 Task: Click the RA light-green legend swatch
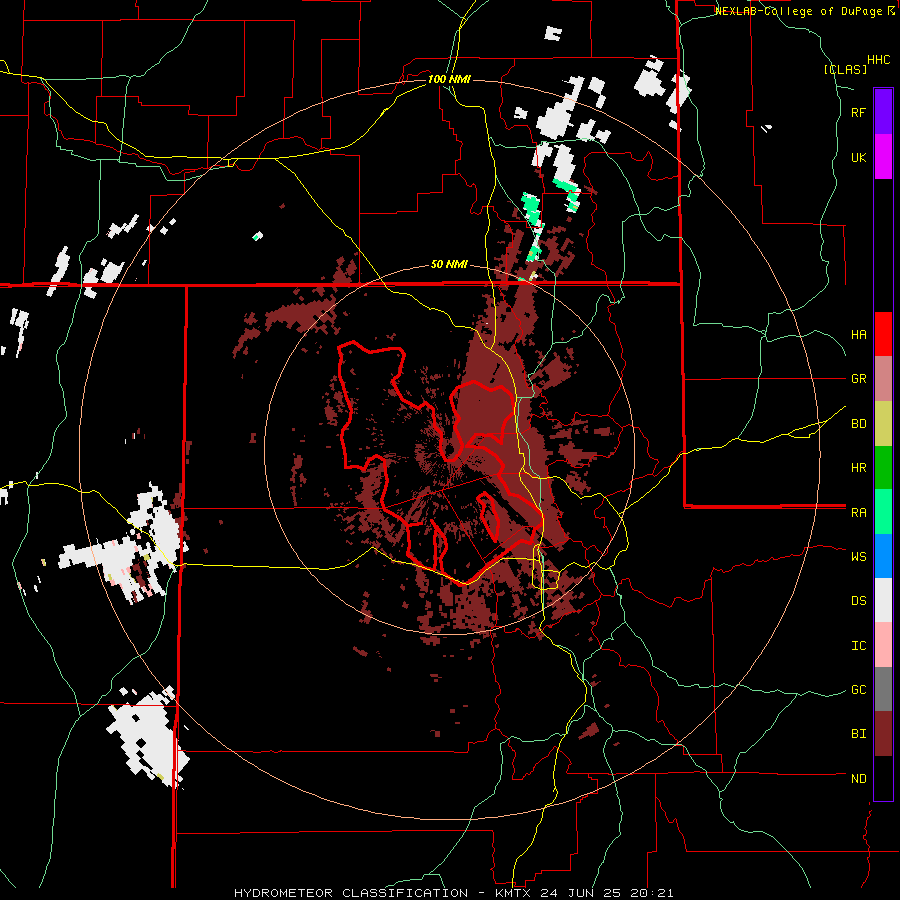point(883,512)
